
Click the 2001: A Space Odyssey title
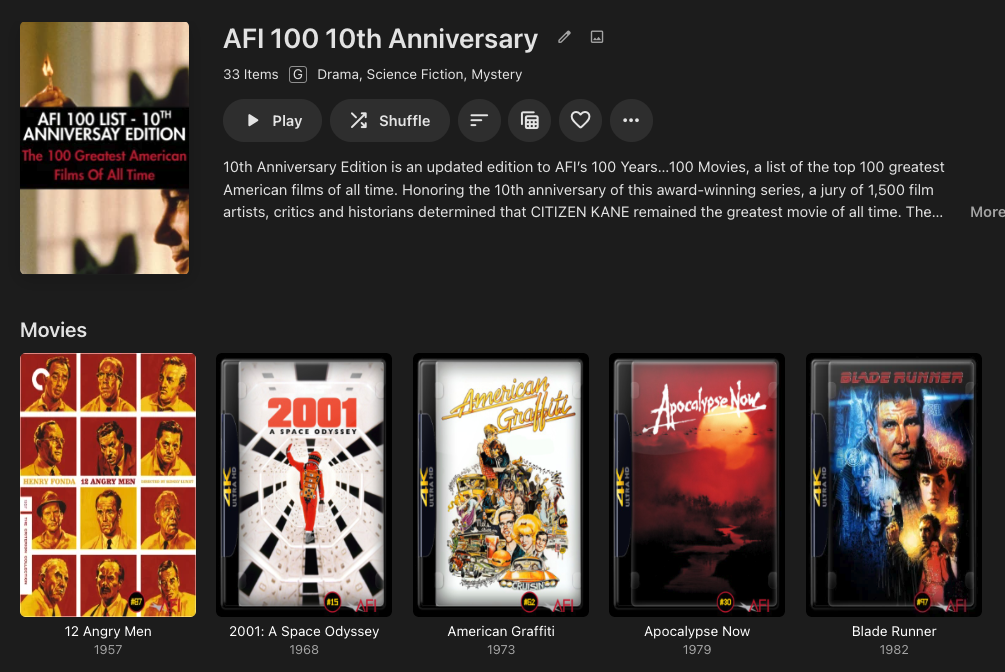(304, 632)
